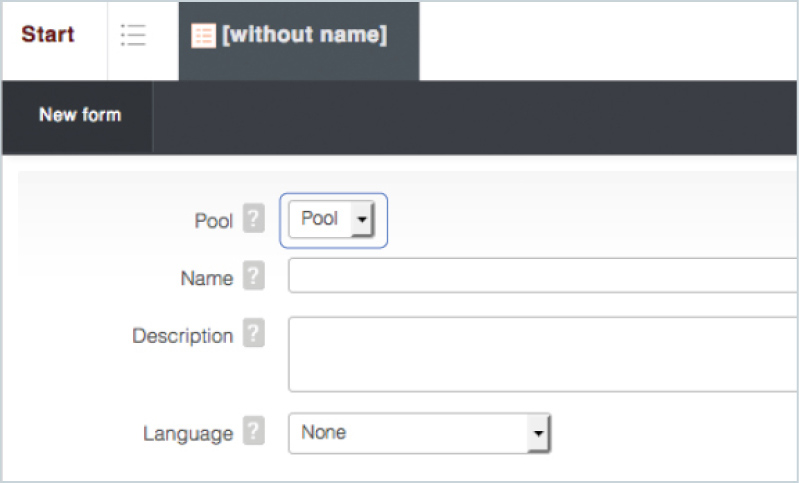This screenshot has width=799, height=483.
Task: Open the list view icon tab
Action: click(x=133, y=35)
